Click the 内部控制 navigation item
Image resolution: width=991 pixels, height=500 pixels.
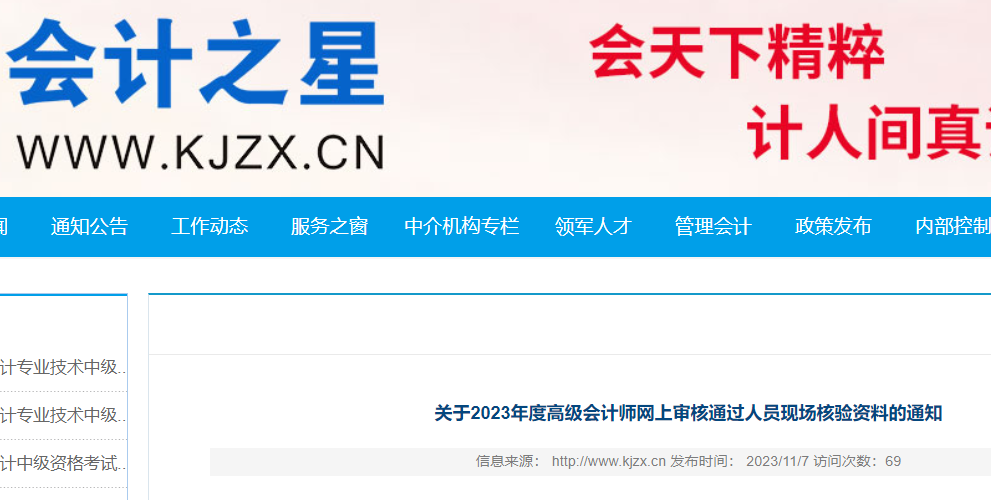coord(953,226)
